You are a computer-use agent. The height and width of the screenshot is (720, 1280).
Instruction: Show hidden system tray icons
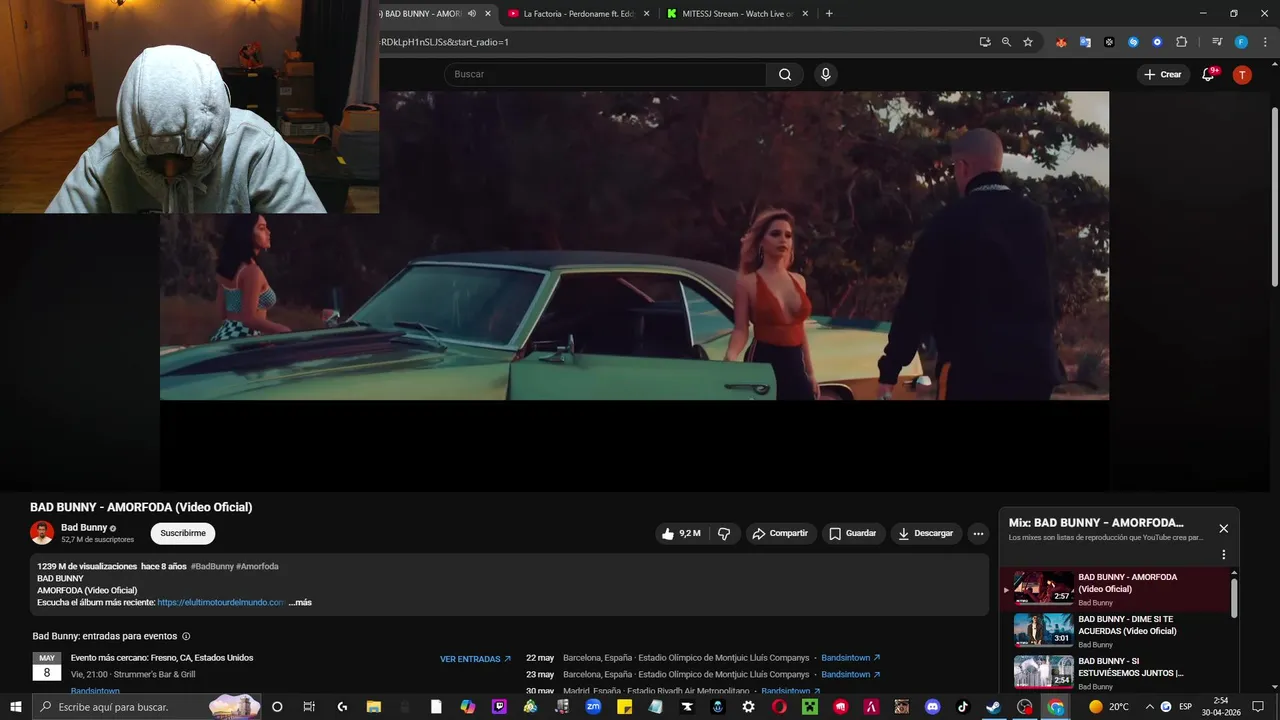click(1149, 706)
